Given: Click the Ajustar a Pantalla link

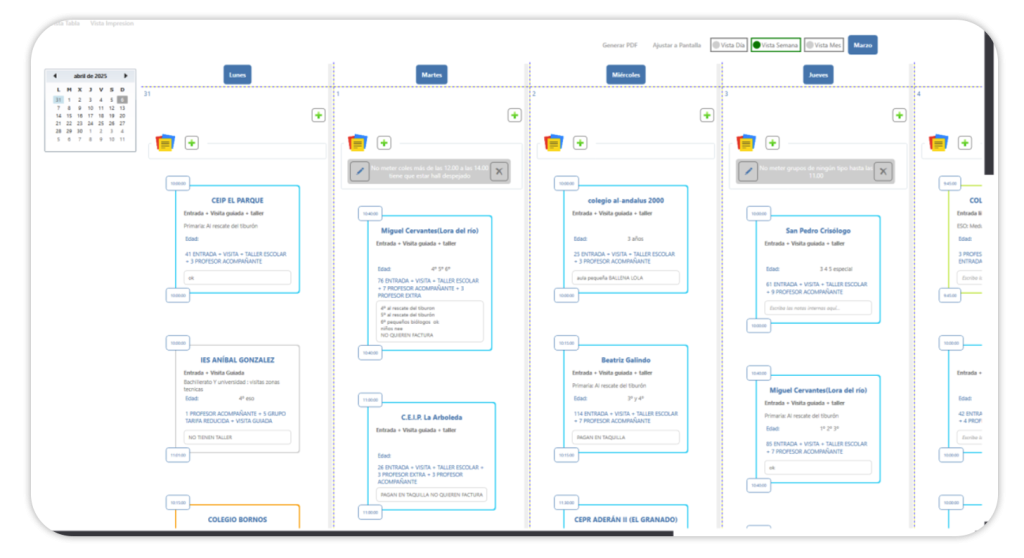Looking at the screenshot, I should tap(675, 45).
